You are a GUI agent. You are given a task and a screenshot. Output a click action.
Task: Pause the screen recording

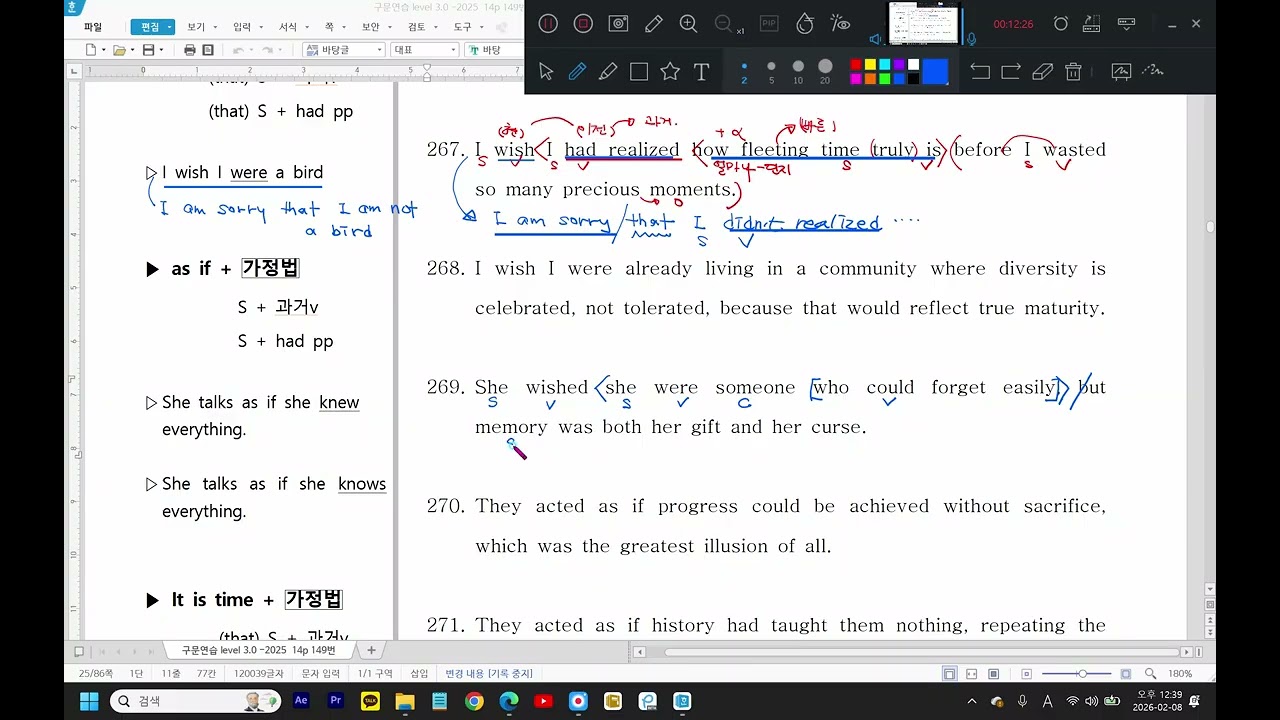click(548, 23)
